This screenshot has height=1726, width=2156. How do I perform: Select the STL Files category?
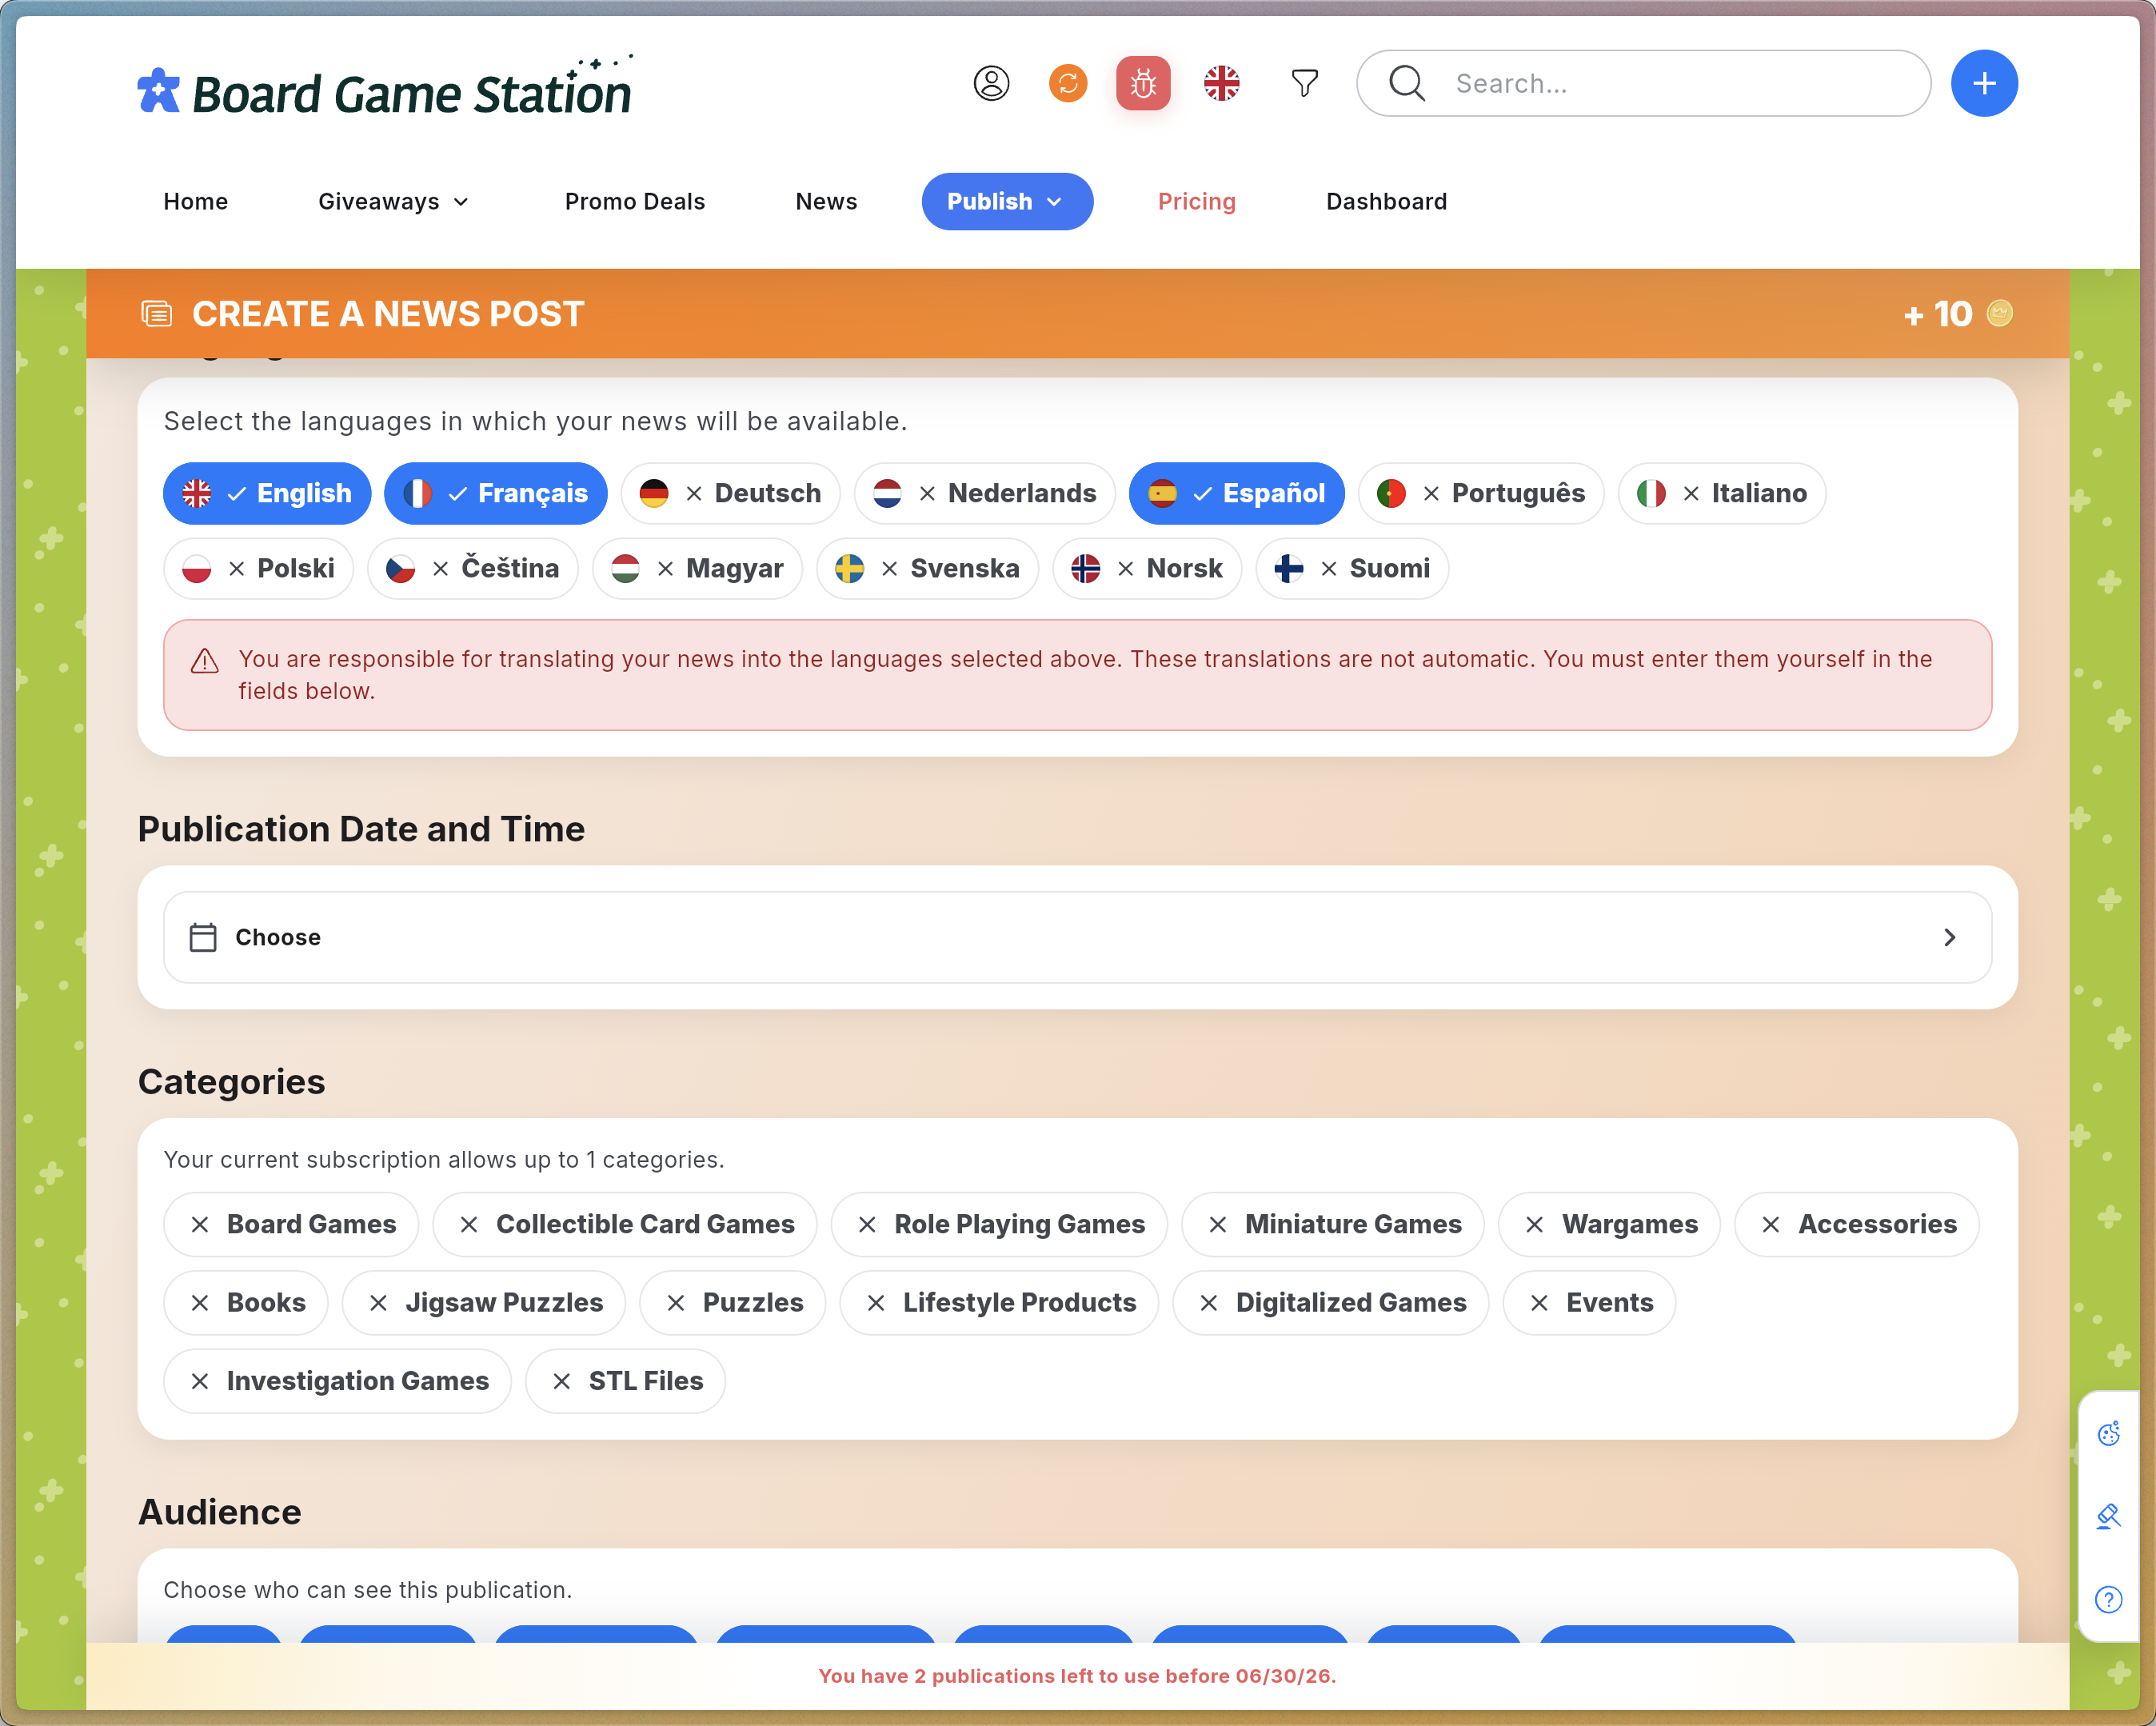click(x=626, y=1380)
